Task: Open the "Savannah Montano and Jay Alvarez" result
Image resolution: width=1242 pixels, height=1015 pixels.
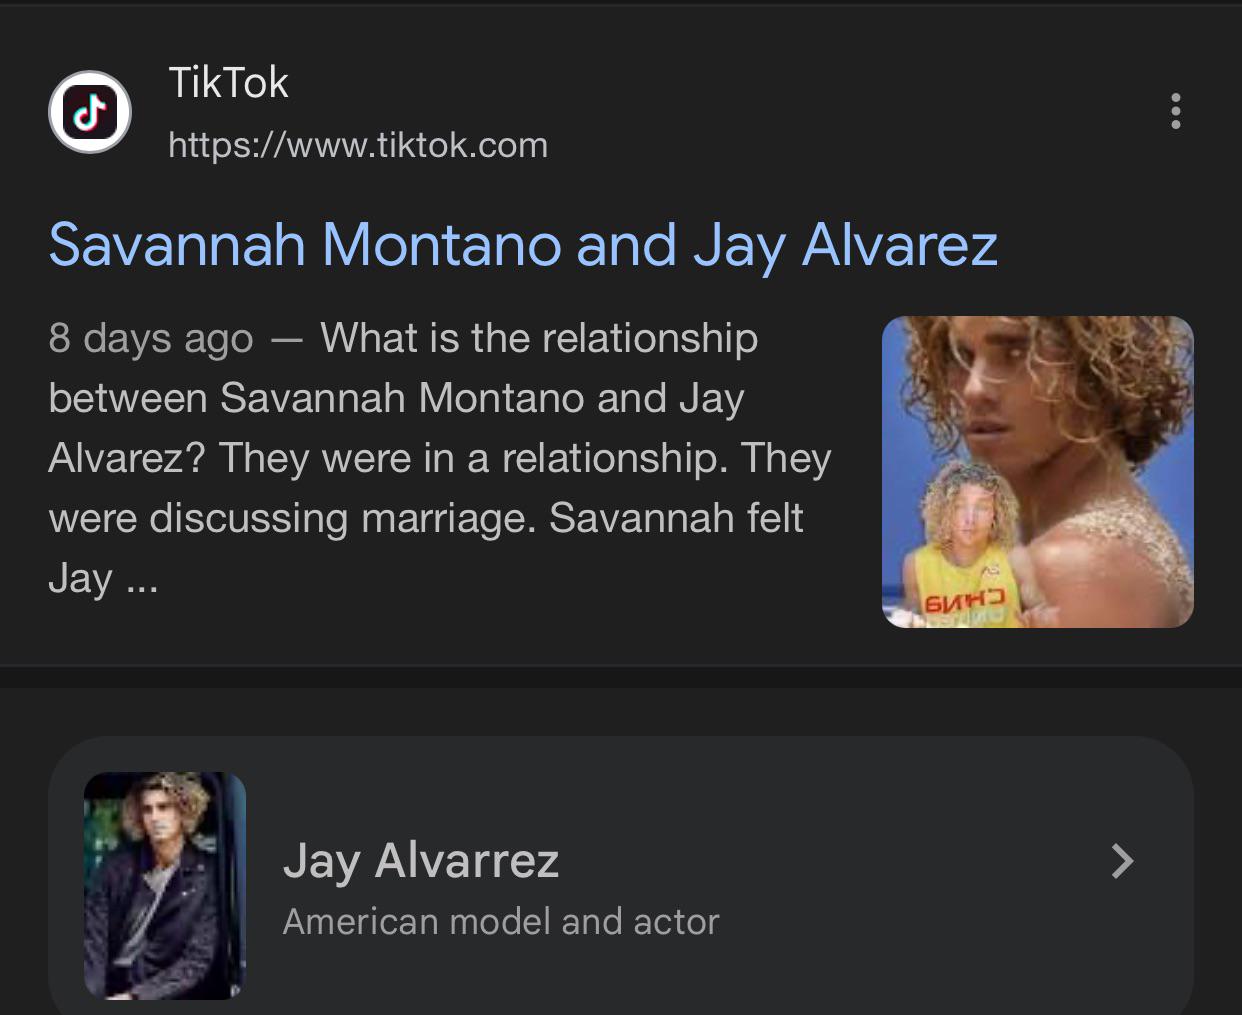Action: [523, 245]
